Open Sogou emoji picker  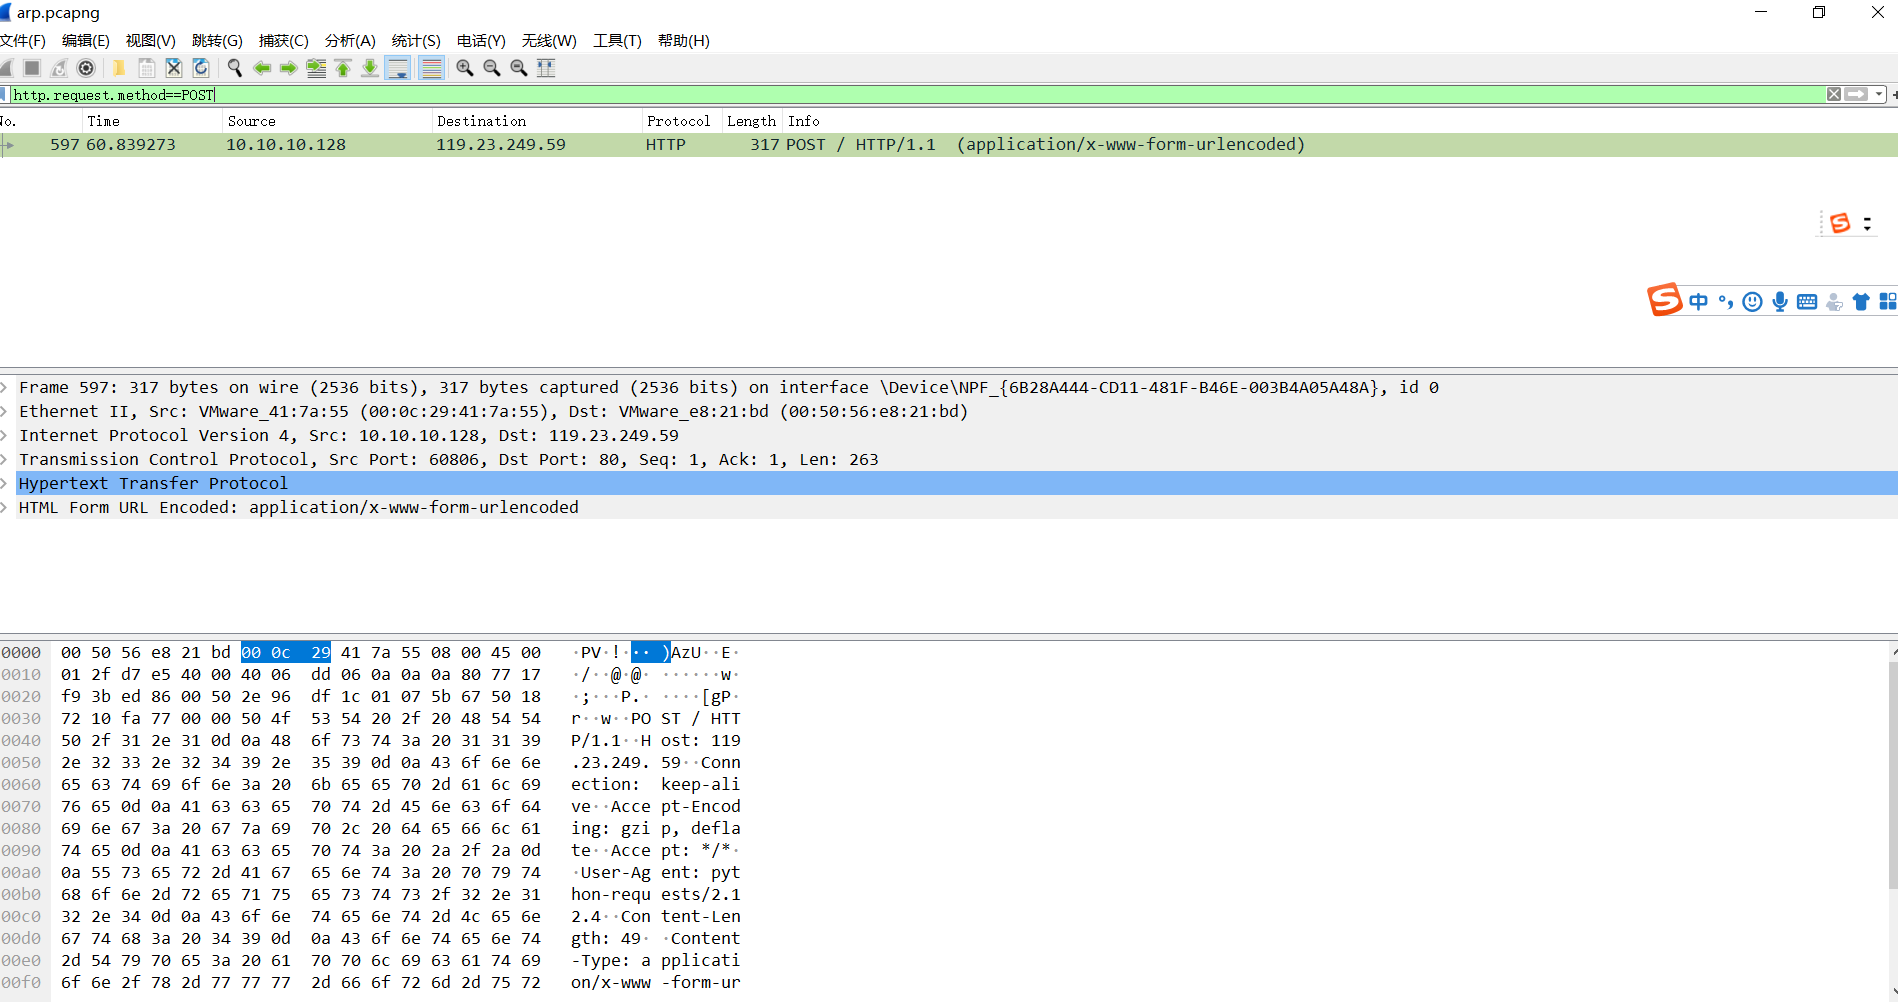pos(1752,301)
